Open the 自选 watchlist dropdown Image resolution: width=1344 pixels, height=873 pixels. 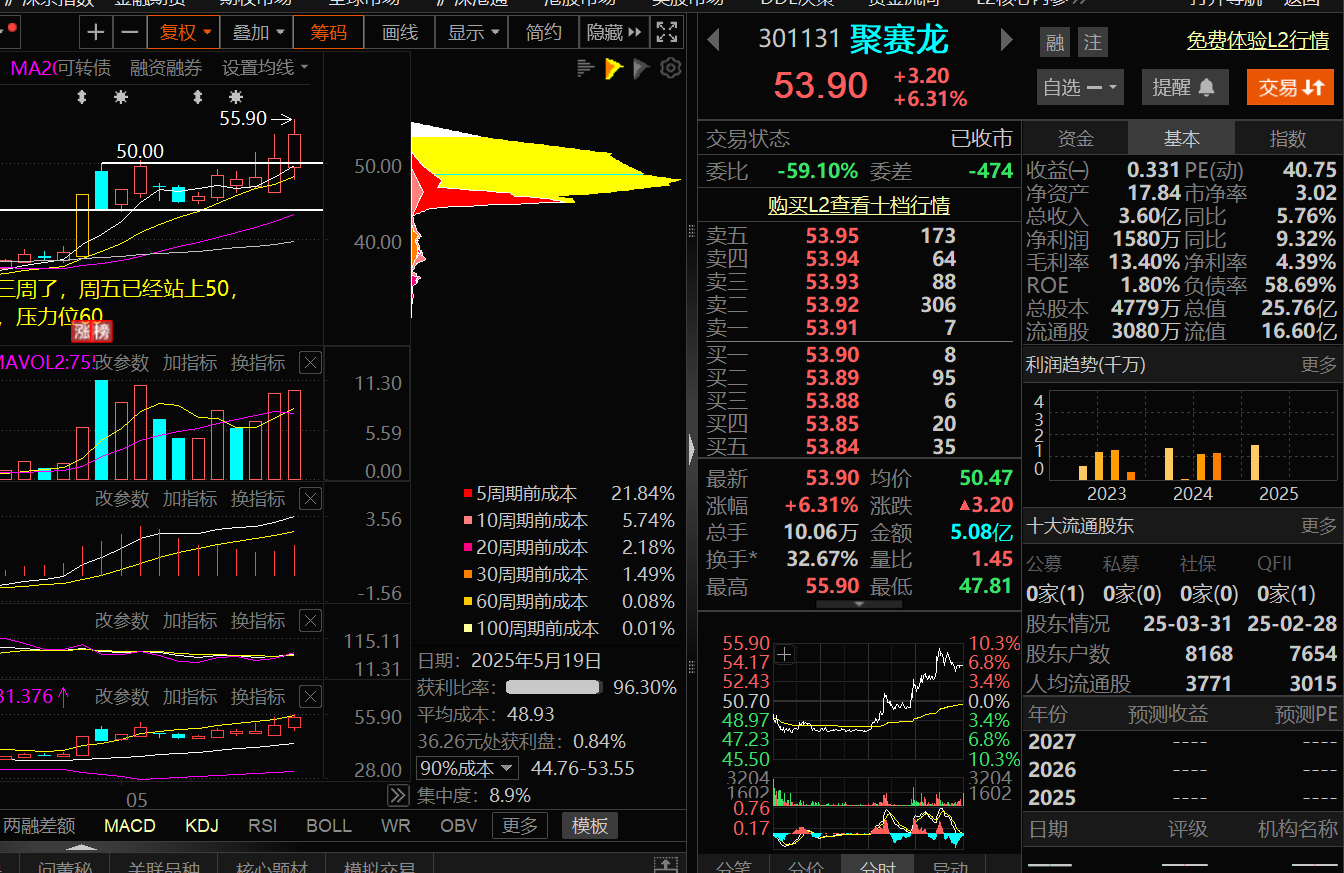[1080, 87]
